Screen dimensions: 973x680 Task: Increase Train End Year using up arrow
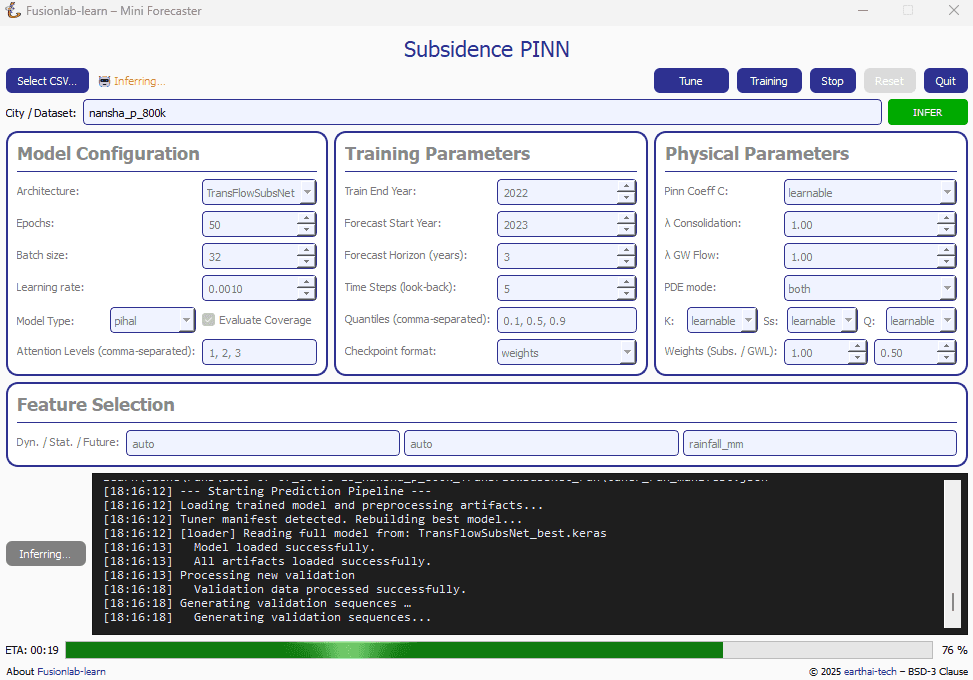pos(626,186)
